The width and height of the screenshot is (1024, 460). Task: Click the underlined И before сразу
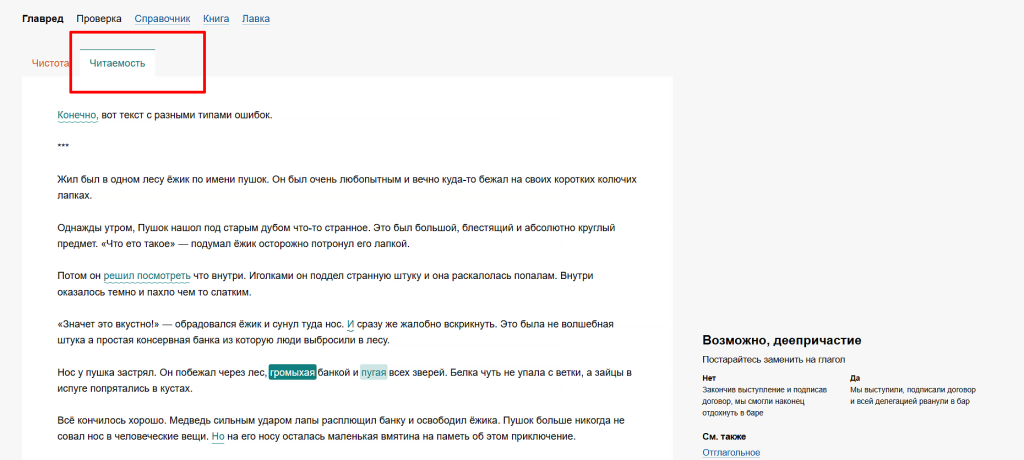350,324
